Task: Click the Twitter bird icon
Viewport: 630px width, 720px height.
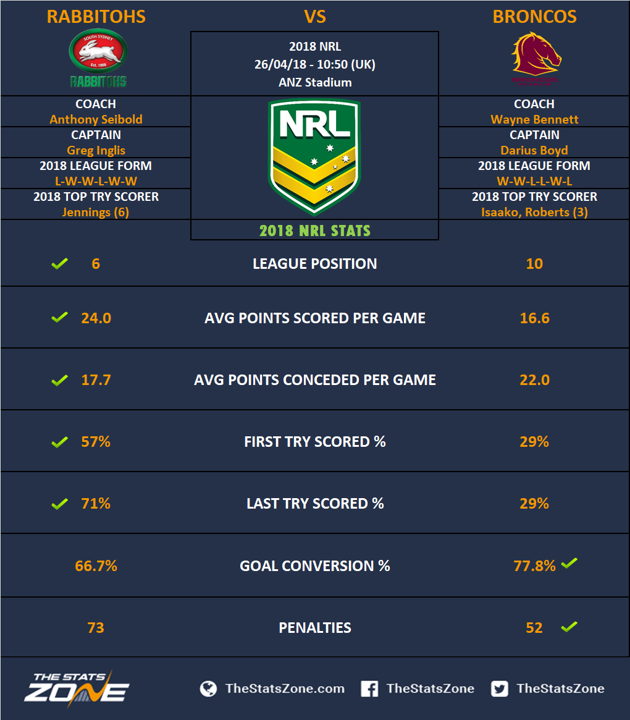Action: tap(500, 689)
